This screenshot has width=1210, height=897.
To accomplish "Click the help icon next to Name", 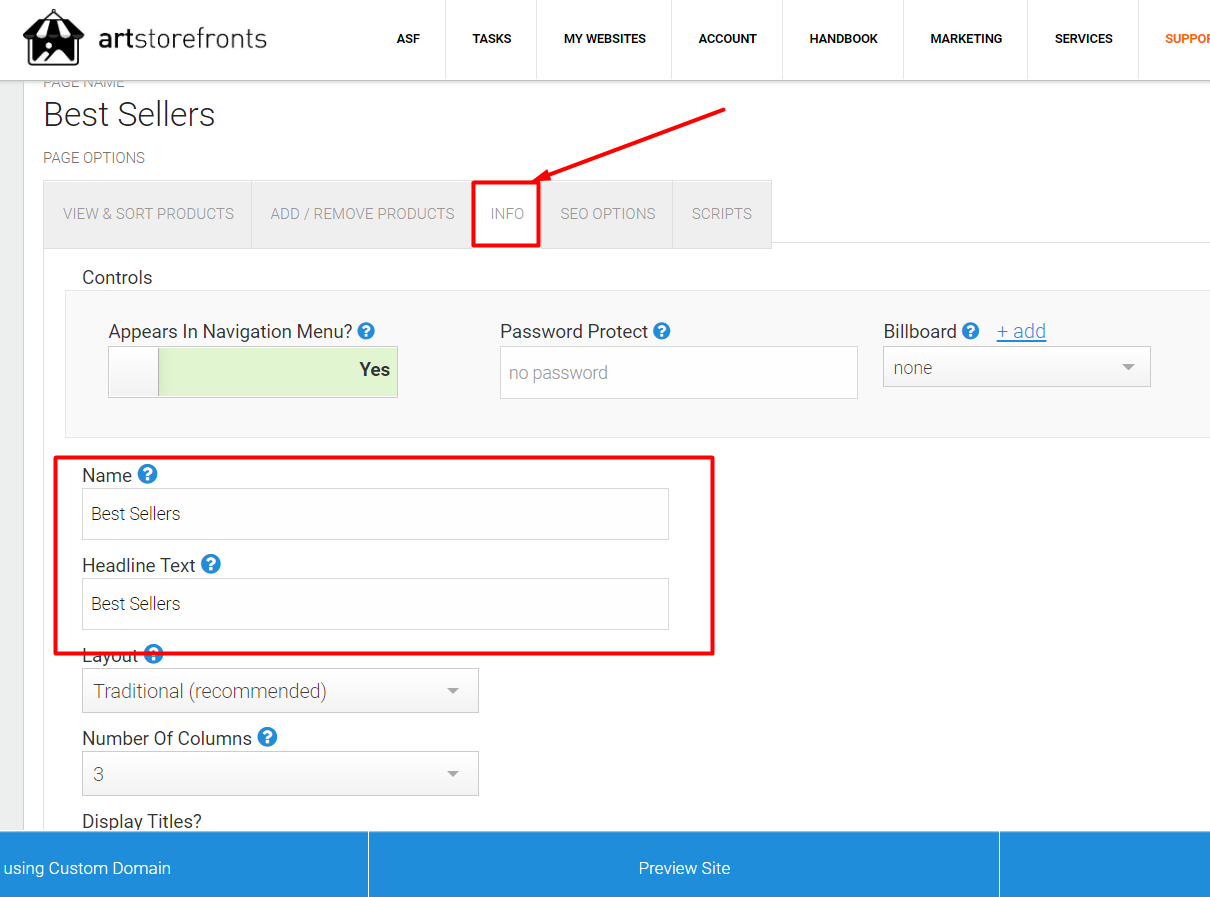I will click(x=147, y=474).
